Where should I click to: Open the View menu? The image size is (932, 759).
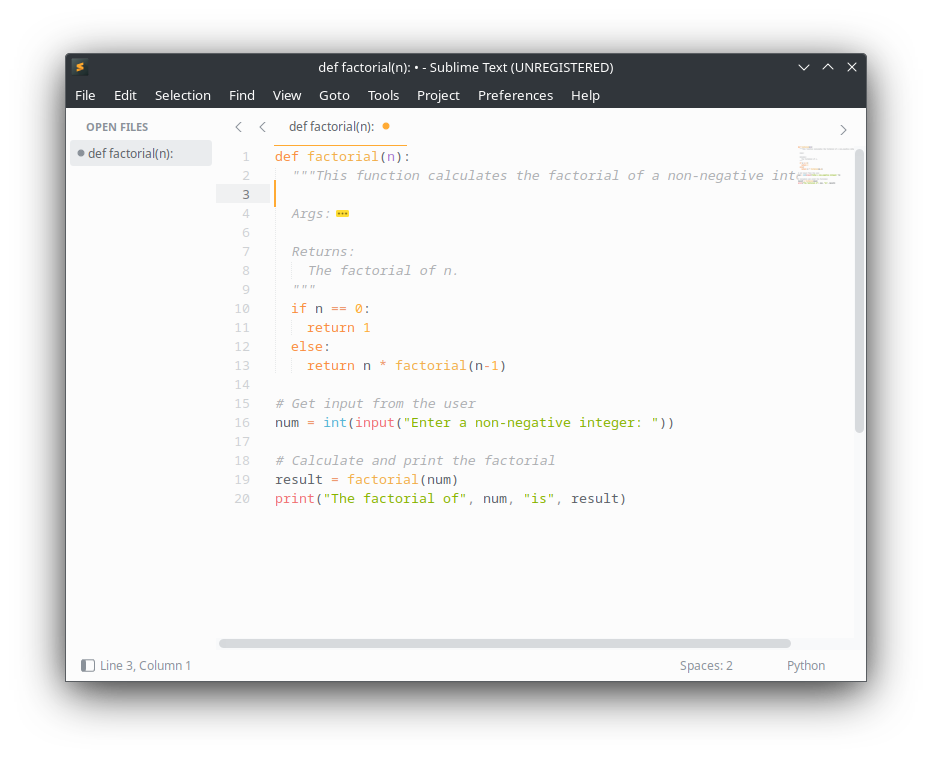pos(287,95)
